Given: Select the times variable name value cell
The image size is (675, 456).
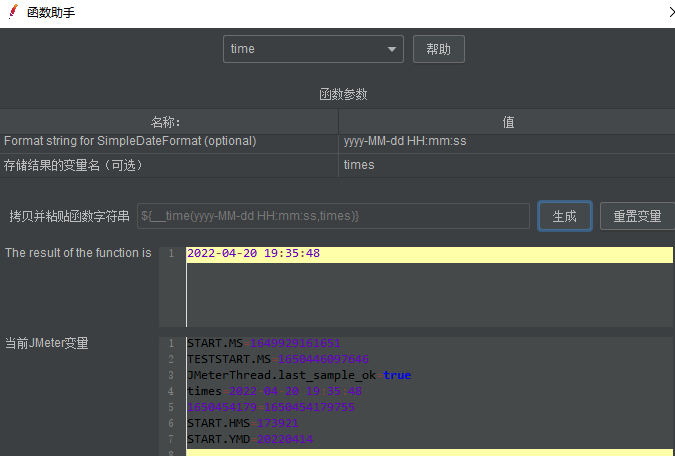Looking at the screenshot, I should tap(507, 165).
